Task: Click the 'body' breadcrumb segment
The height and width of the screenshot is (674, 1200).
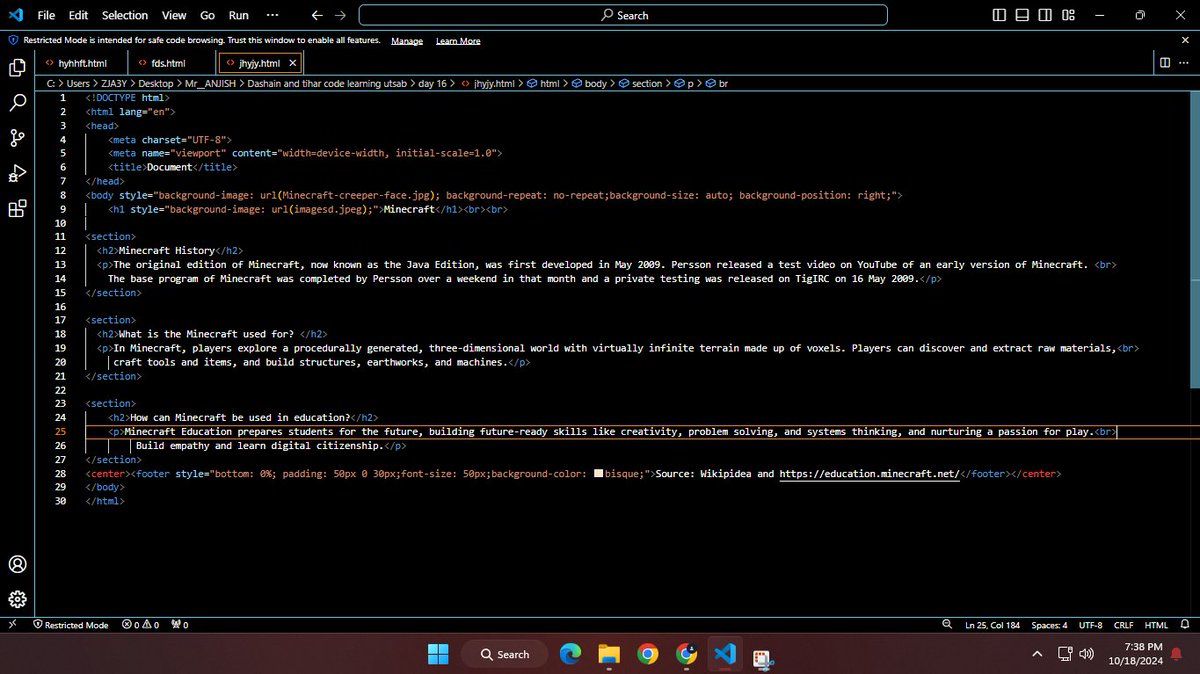Action: (x=589, y=84)
